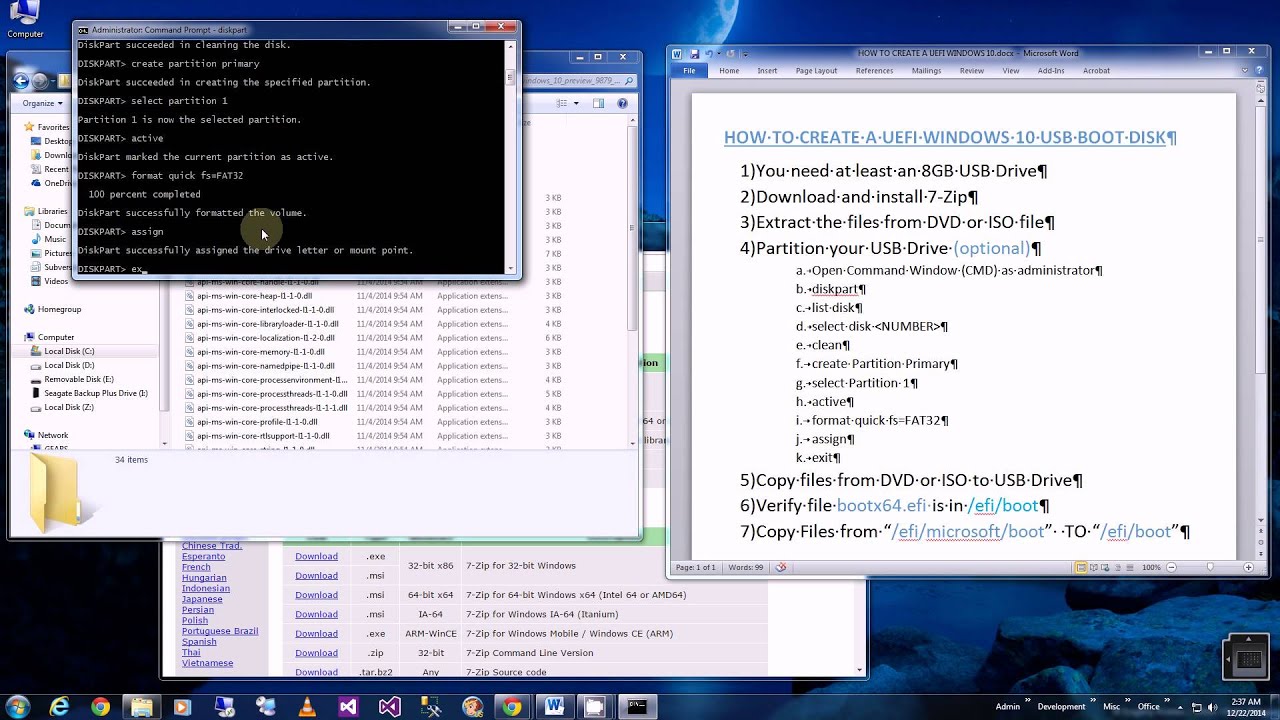Open the References ribbon tab

874,71
